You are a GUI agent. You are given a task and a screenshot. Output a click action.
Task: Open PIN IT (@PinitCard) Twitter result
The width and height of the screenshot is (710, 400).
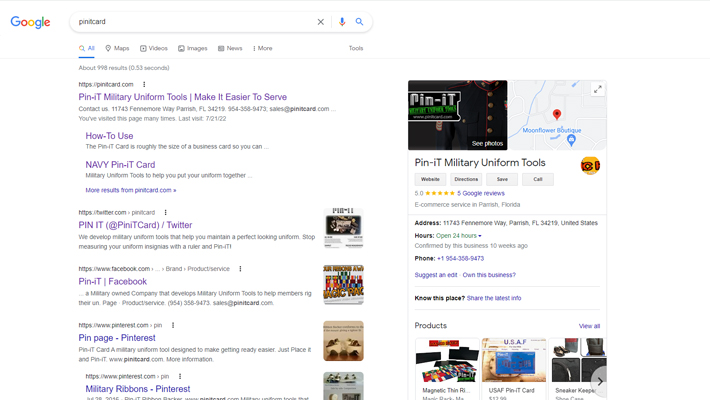(x=135, y=225)
